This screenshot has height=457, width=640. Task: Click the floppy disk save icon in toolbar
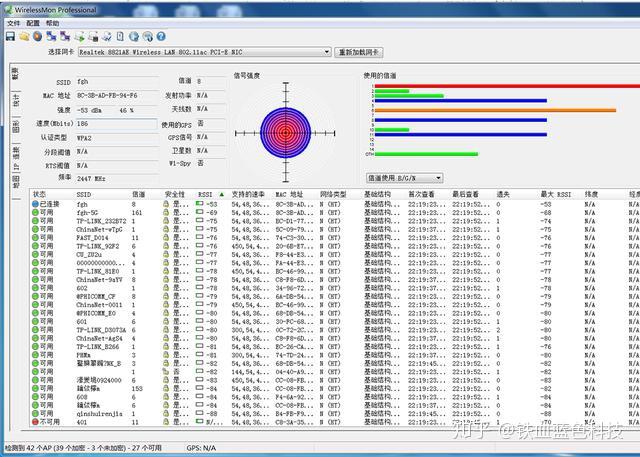[x=11, y=36]
